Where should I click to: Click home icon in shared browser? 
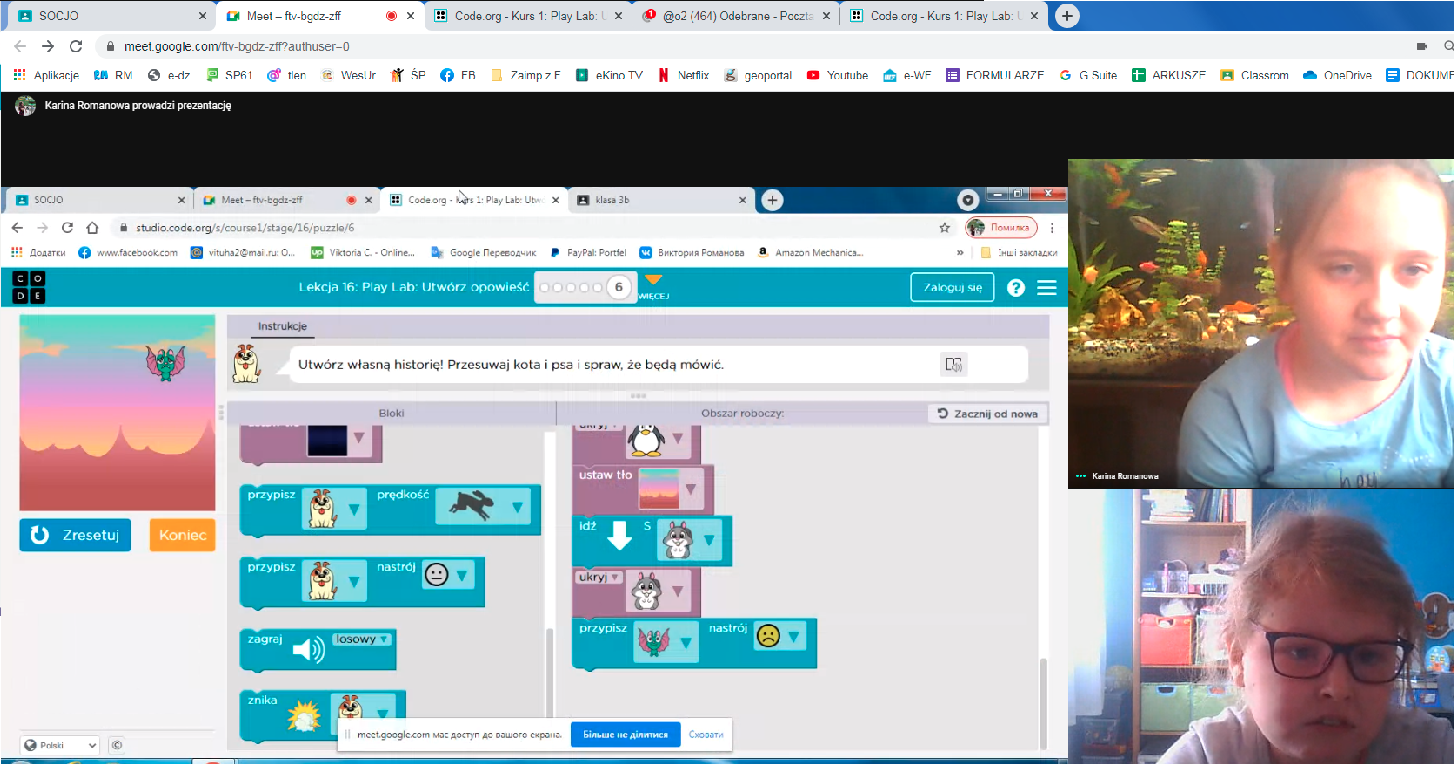(x=93, y=227)
